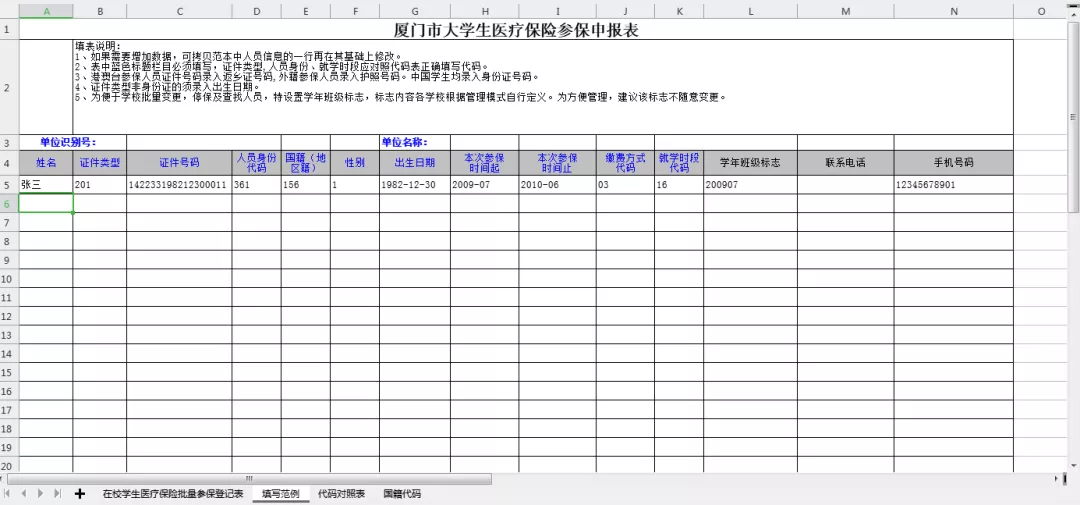The height and width of the screenshot is (505, 1080).
Task: Select row 19 header
Action: [x=9, y=447]
